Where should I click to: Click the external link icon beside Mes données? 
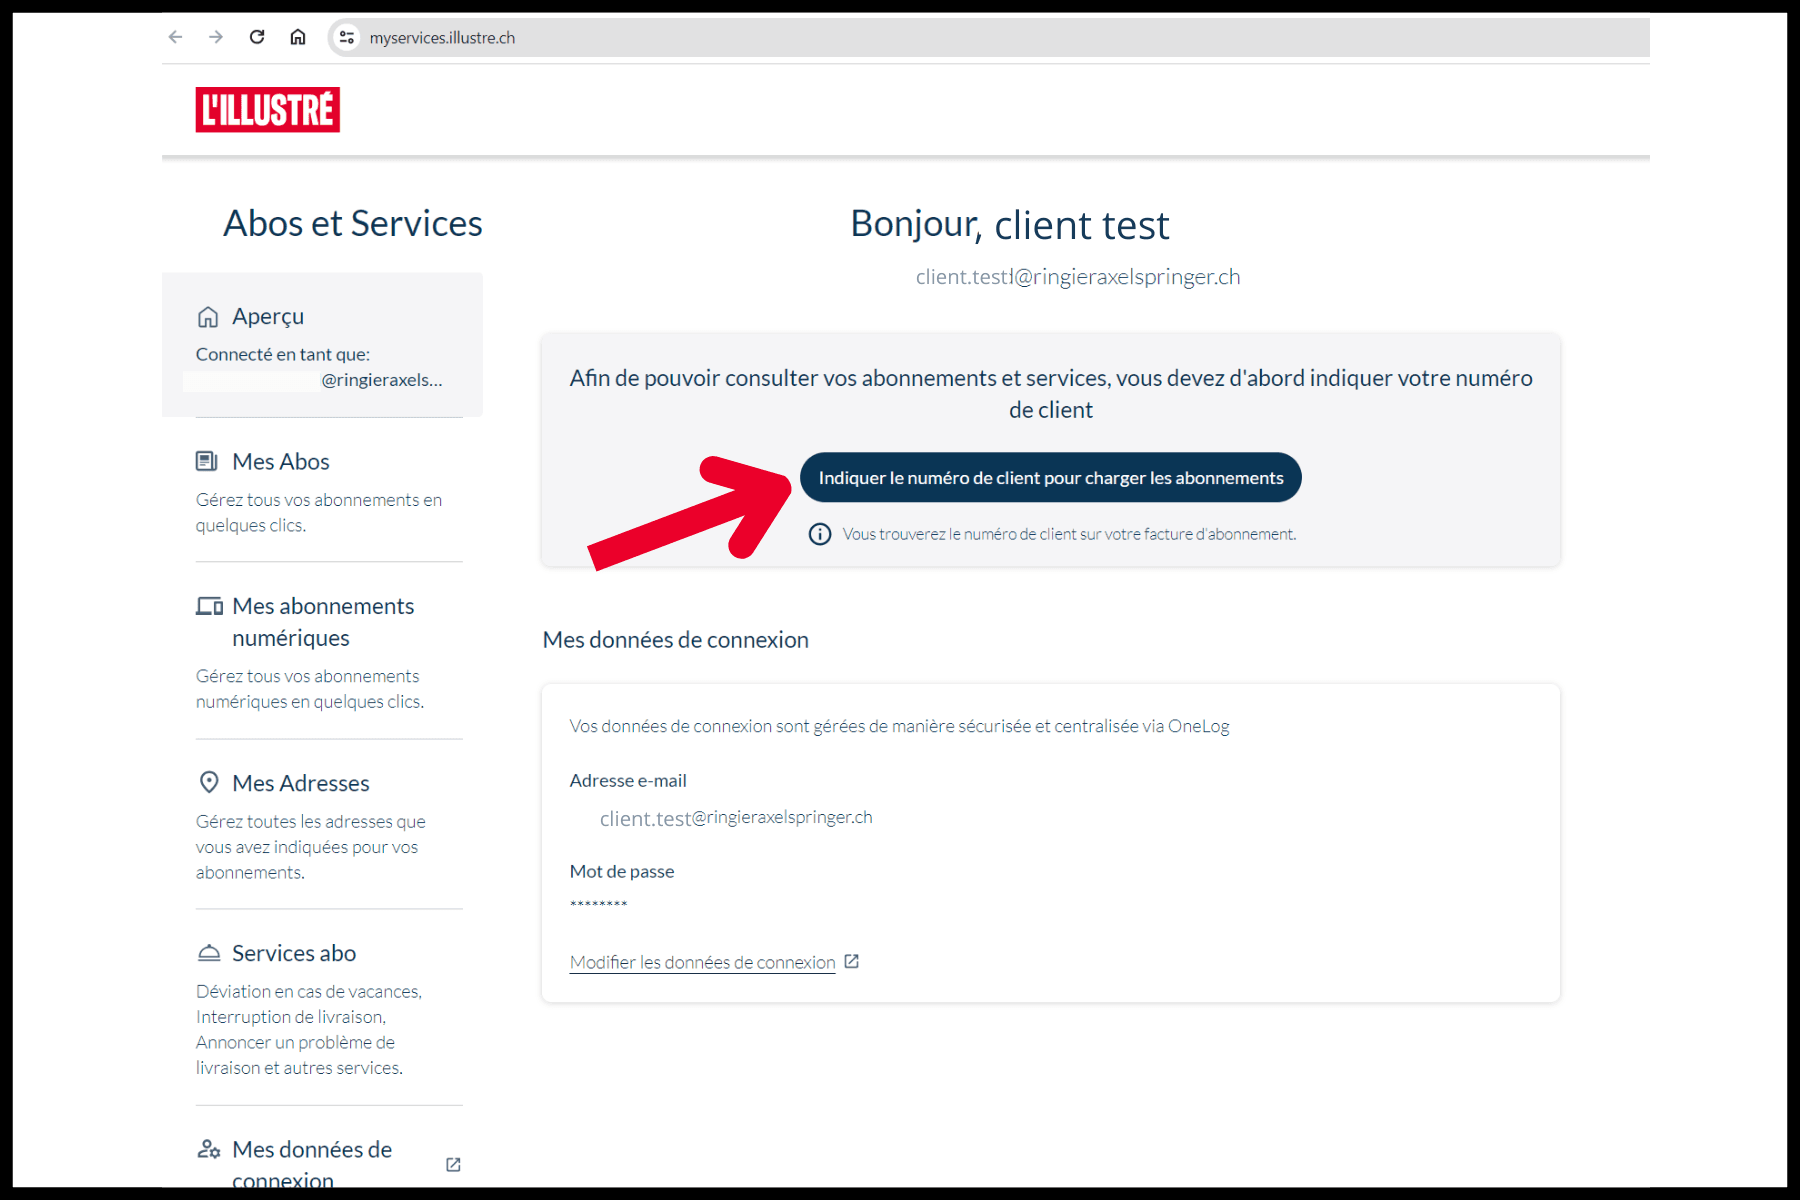pyautogui.click(x=452, y=1164)
